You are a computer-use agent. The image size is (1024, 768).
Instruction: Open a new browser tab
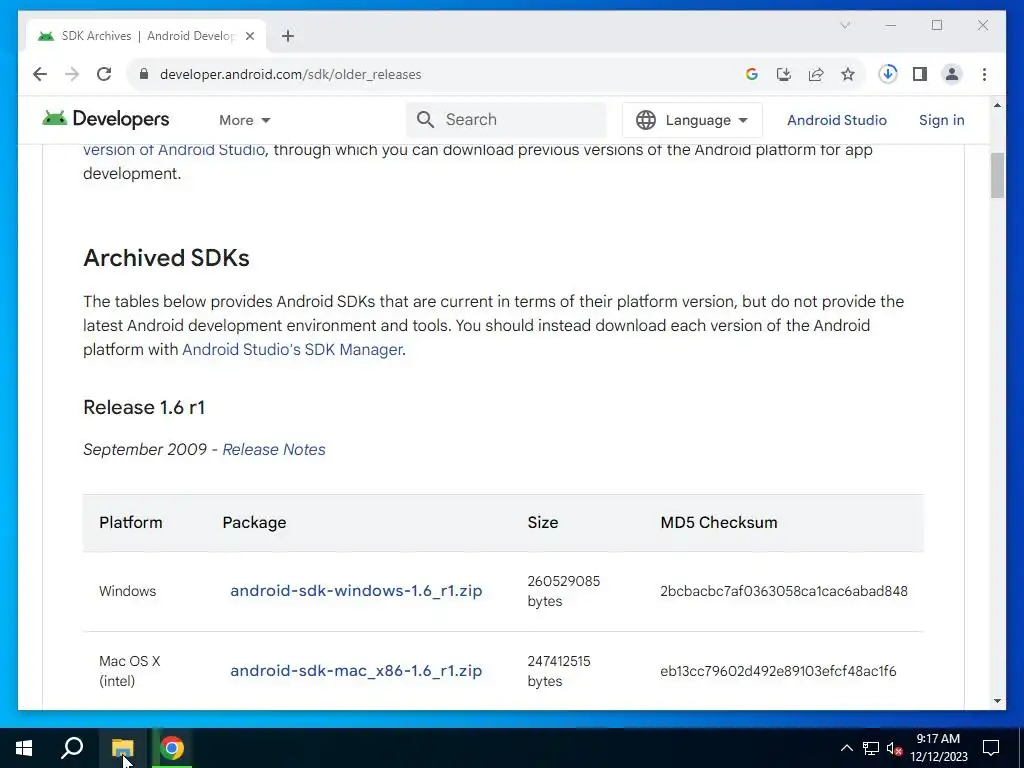click(x=288, y=36)
